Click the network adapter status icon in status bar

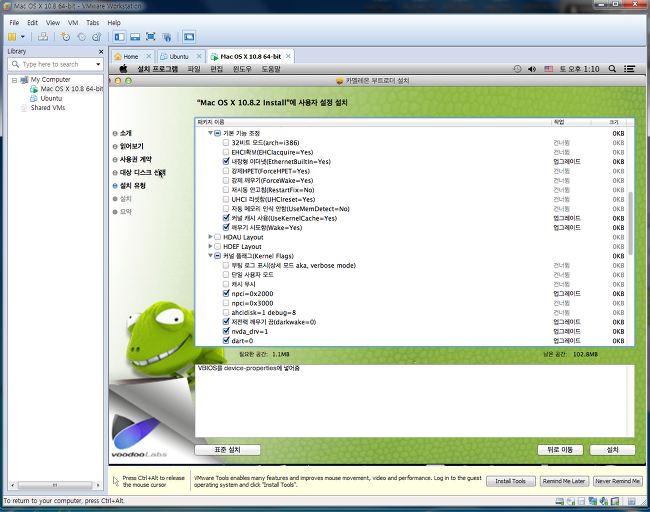point(592,501)
